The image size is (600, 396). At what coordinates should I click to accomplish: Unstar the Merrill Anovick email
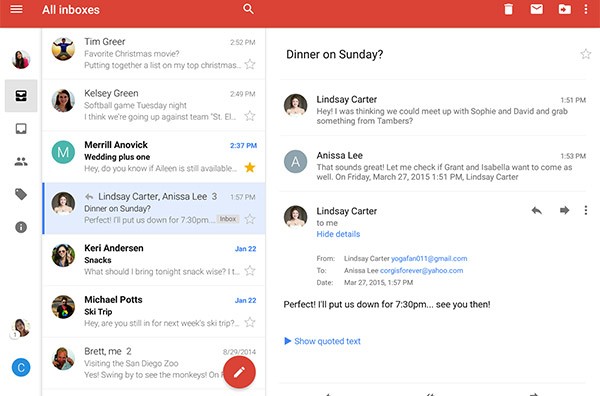point(250,167)
